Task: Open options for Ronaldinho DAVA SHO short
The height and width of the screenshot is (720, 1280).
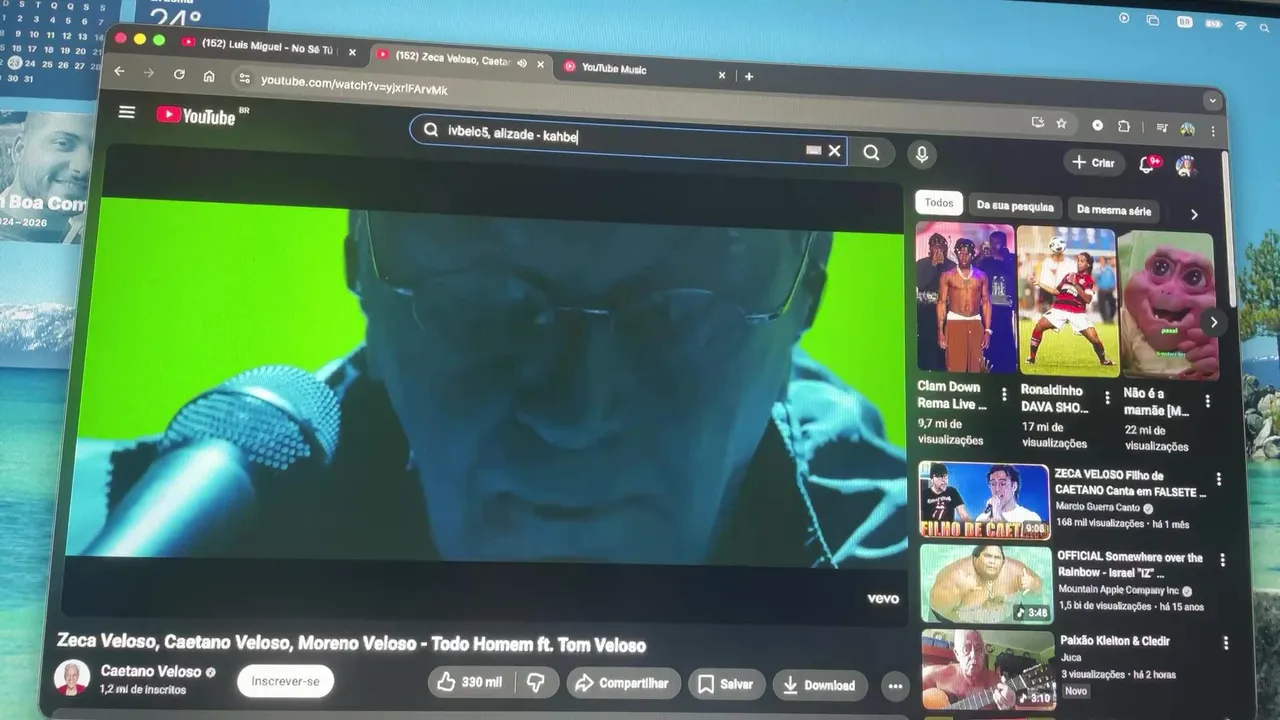Action: 1107,398
